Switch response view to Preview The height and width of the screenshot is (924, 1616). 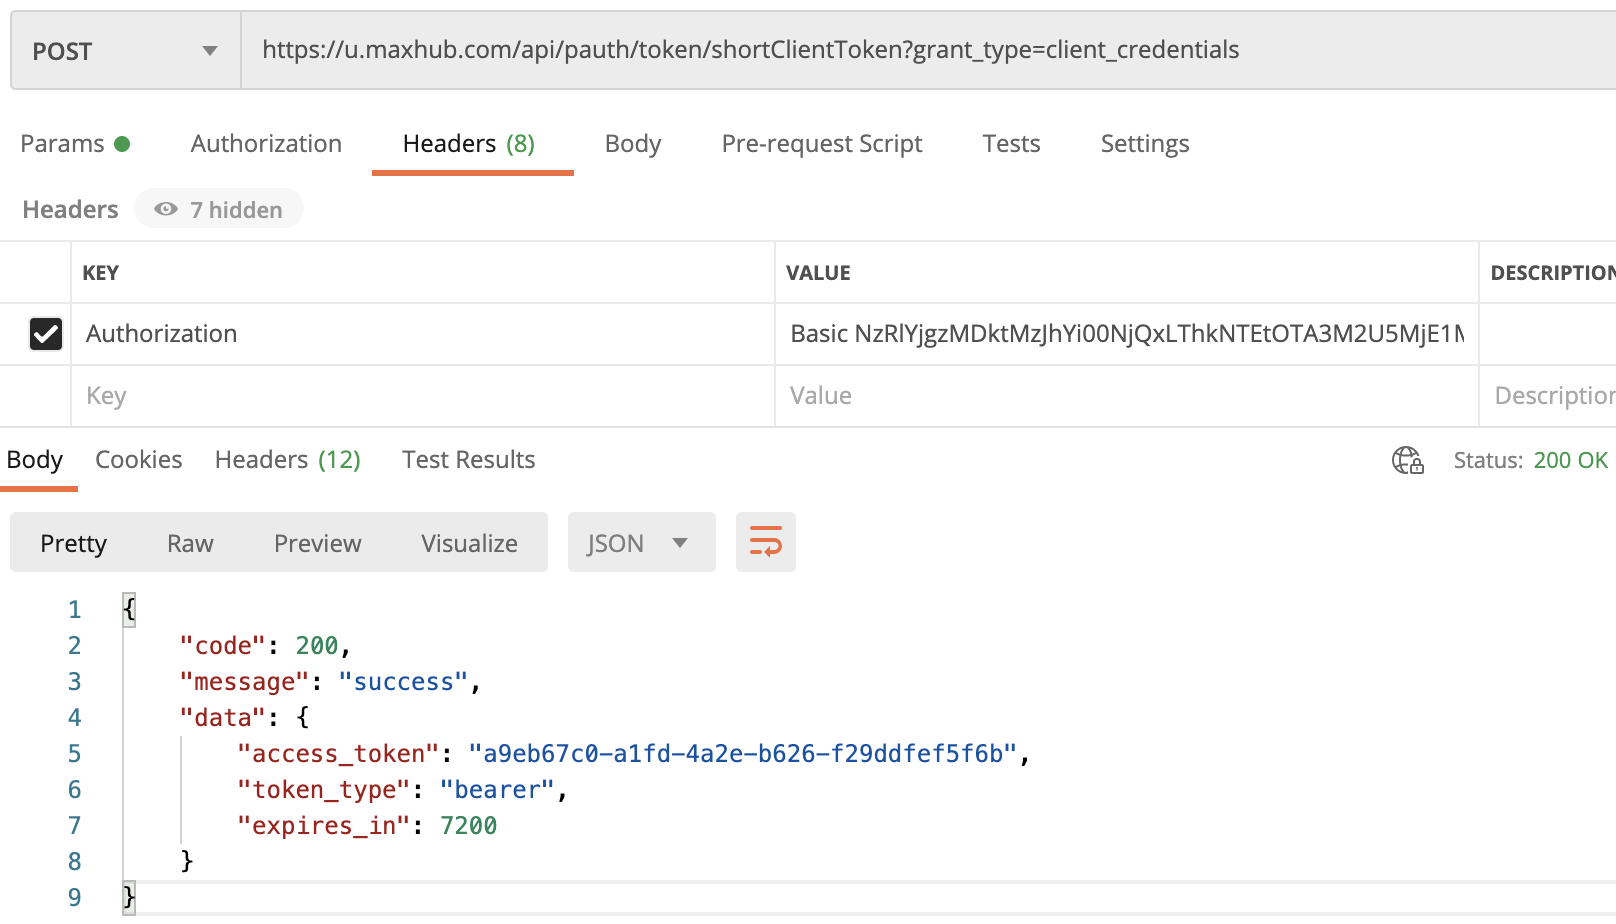(x=317, y=543)
